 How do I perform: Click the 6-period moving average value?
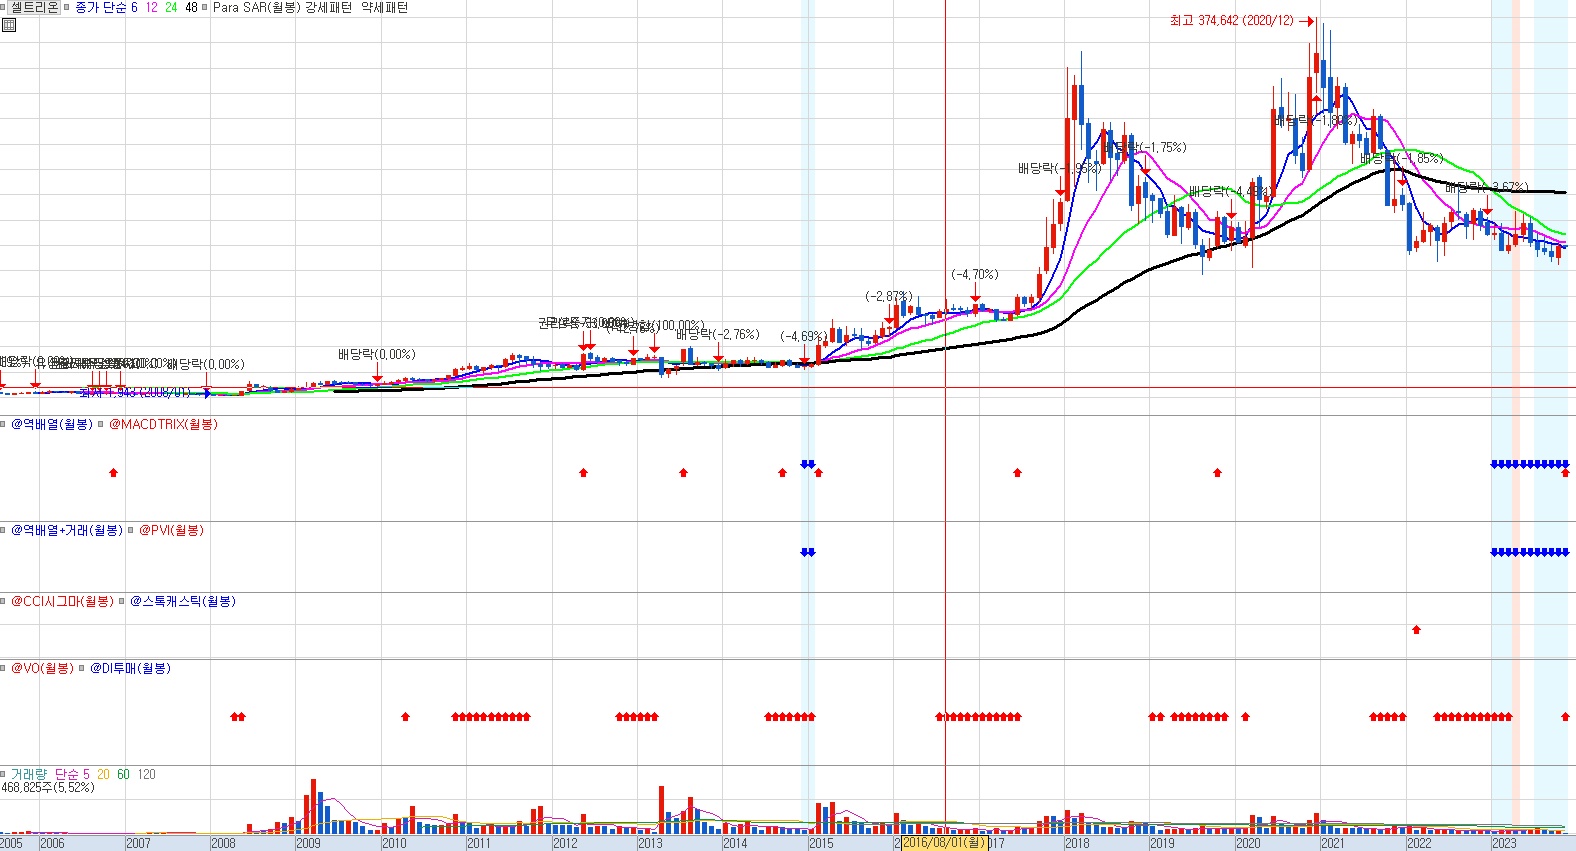(x=134, y=7)
